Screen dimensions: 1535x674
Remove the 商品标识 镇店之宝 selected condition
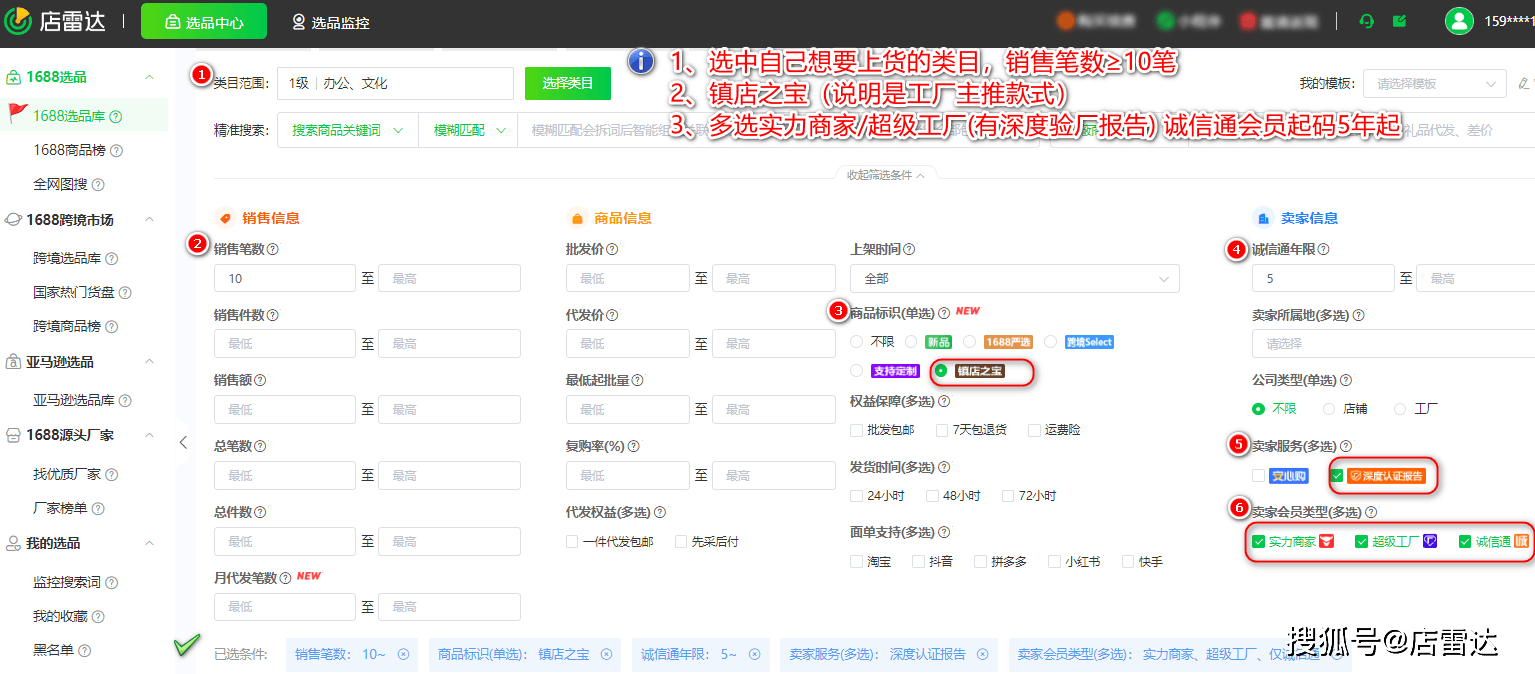click(606, 654)
